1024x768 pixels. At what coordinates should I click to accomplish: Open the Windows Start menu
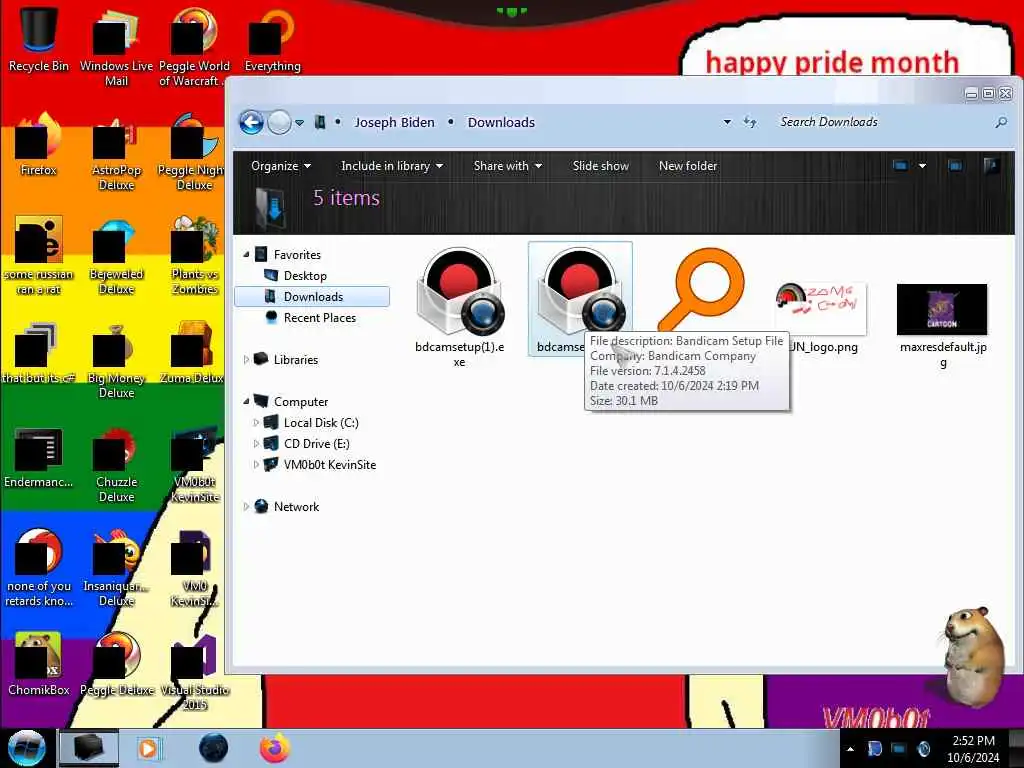coord(26,748)
